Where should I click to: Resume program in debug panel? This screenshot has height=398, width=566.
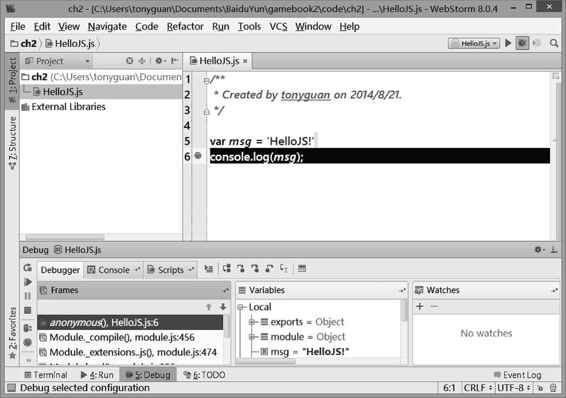point(28,282)
